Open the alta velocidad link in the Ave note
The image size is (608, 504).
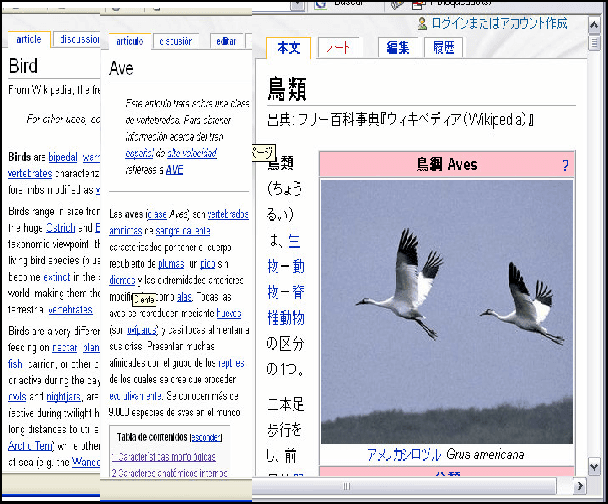pos(192,153)
